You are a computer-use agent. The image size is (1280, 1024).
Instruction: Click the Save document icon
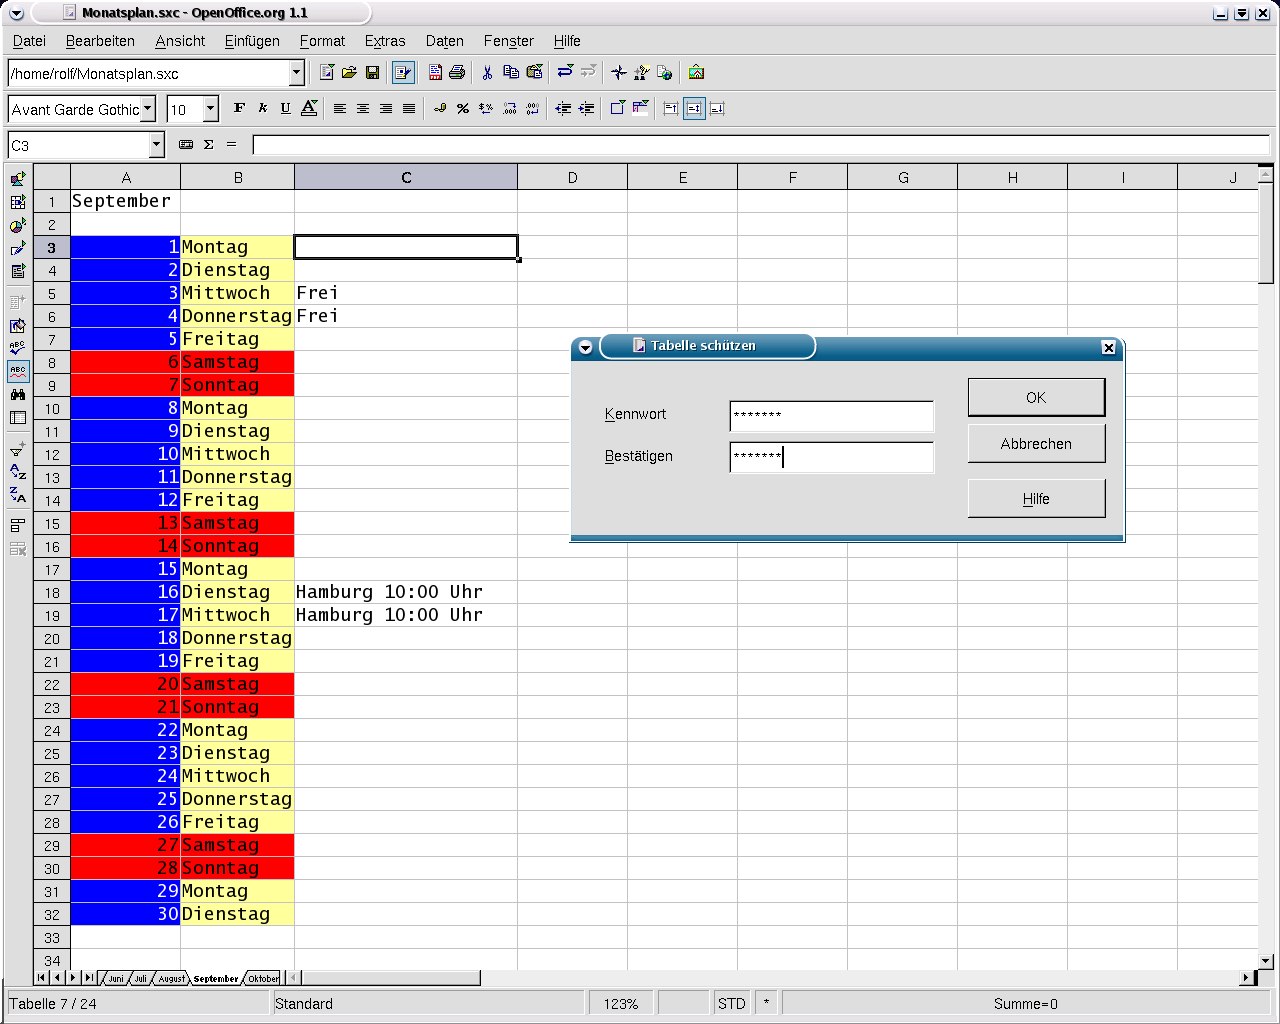coord(372,73)
